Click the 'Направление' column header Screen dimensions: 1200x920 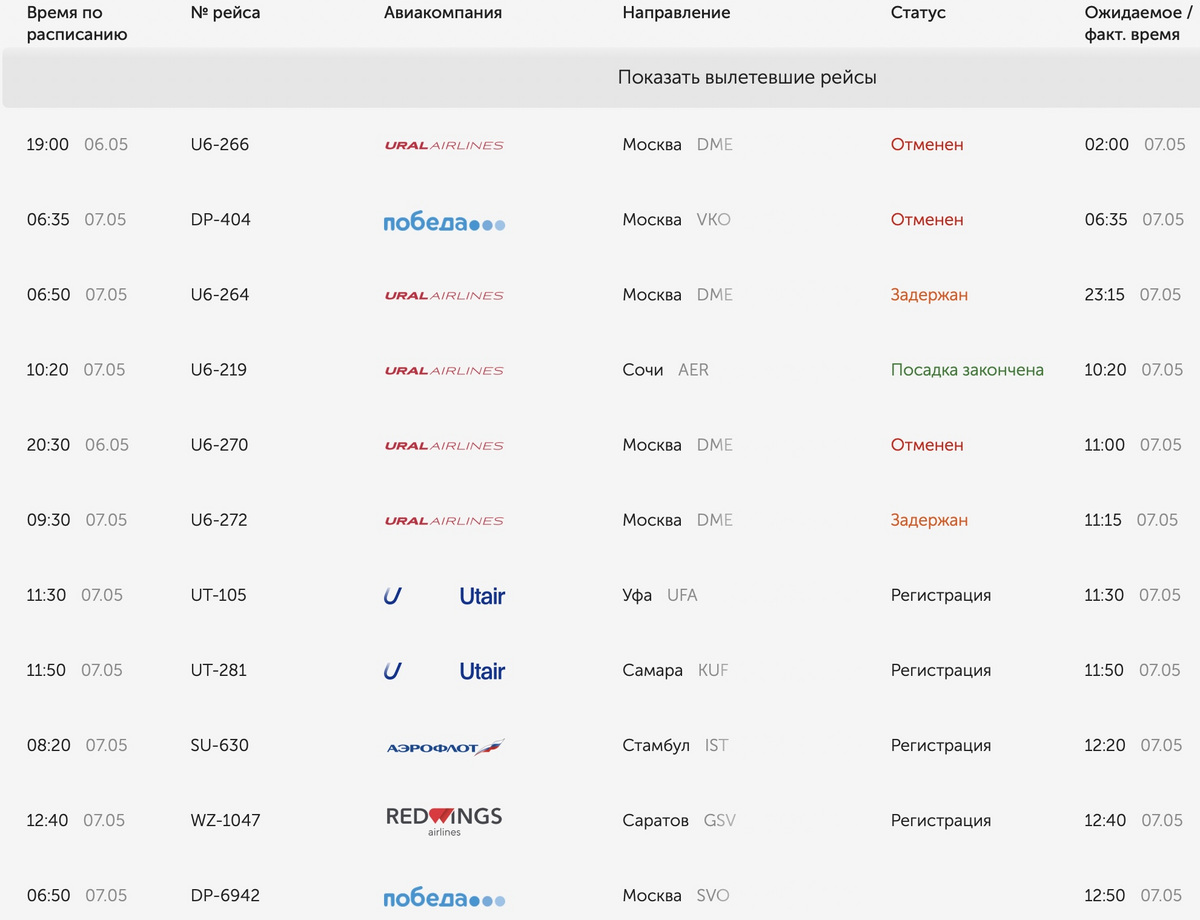point(676,13)
